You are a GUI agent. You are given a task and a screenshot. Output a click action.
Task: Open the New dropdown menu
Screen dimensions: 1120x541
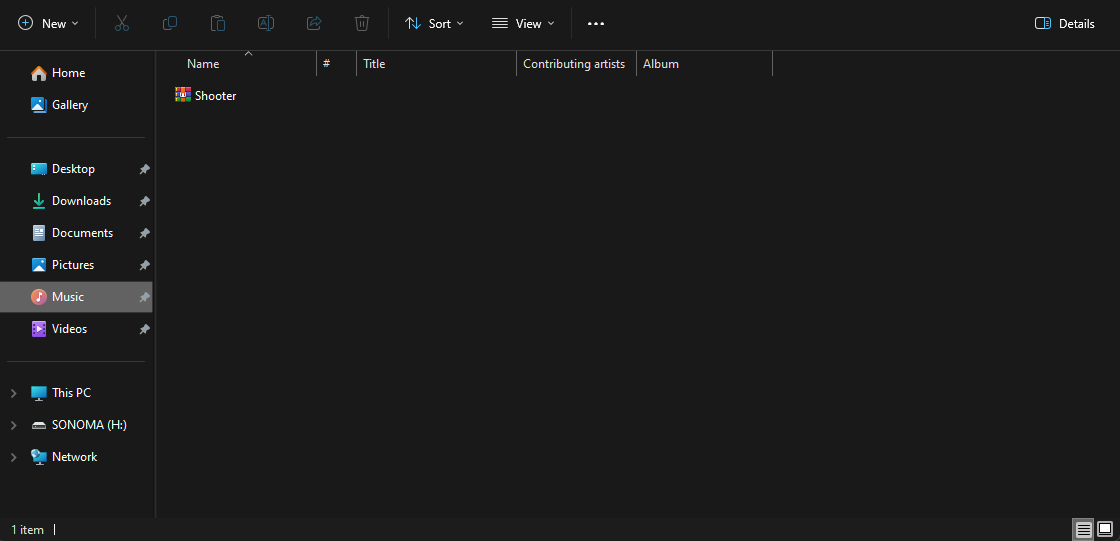click(x=48, y=23)
